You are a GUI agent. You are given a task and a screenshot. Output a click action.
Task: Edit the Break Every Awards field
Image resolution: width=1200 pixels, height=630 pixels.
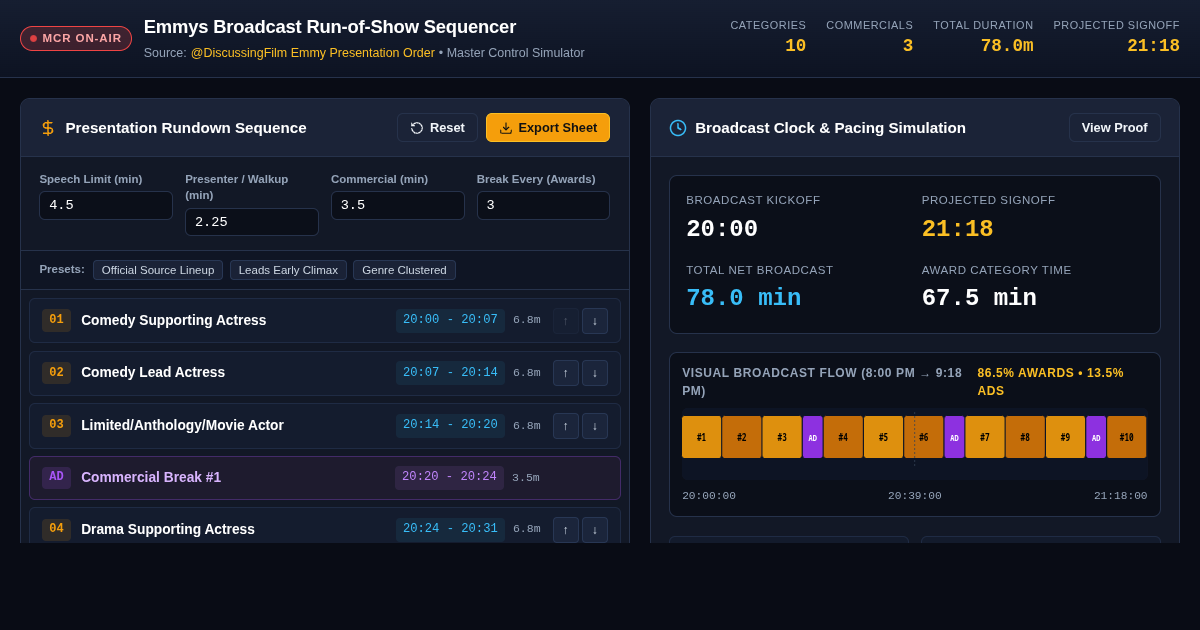[543, 205]
